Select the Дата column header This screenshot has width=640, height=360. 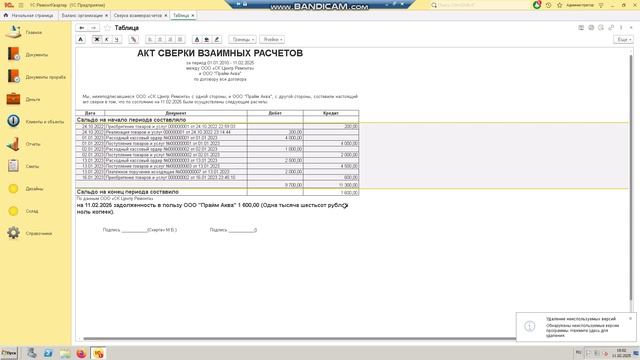[90, 113]
